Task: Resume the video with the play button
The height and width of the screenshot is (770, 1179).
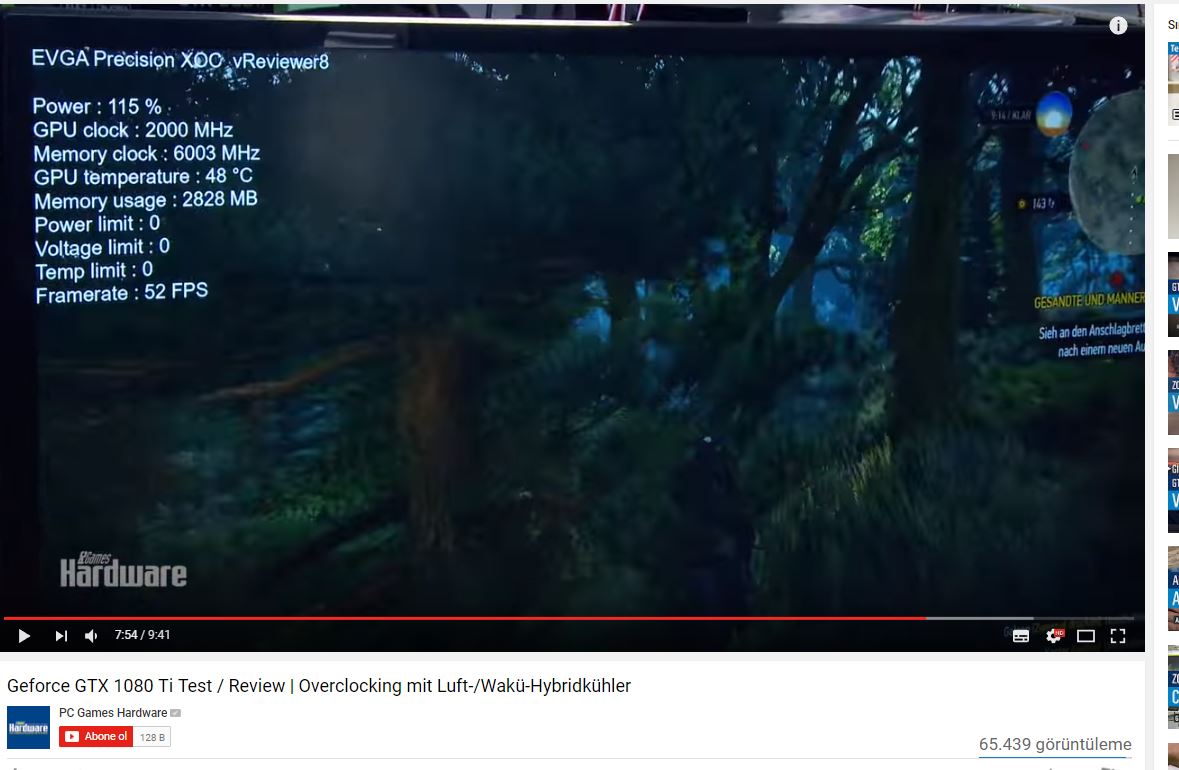Action: 23,636
